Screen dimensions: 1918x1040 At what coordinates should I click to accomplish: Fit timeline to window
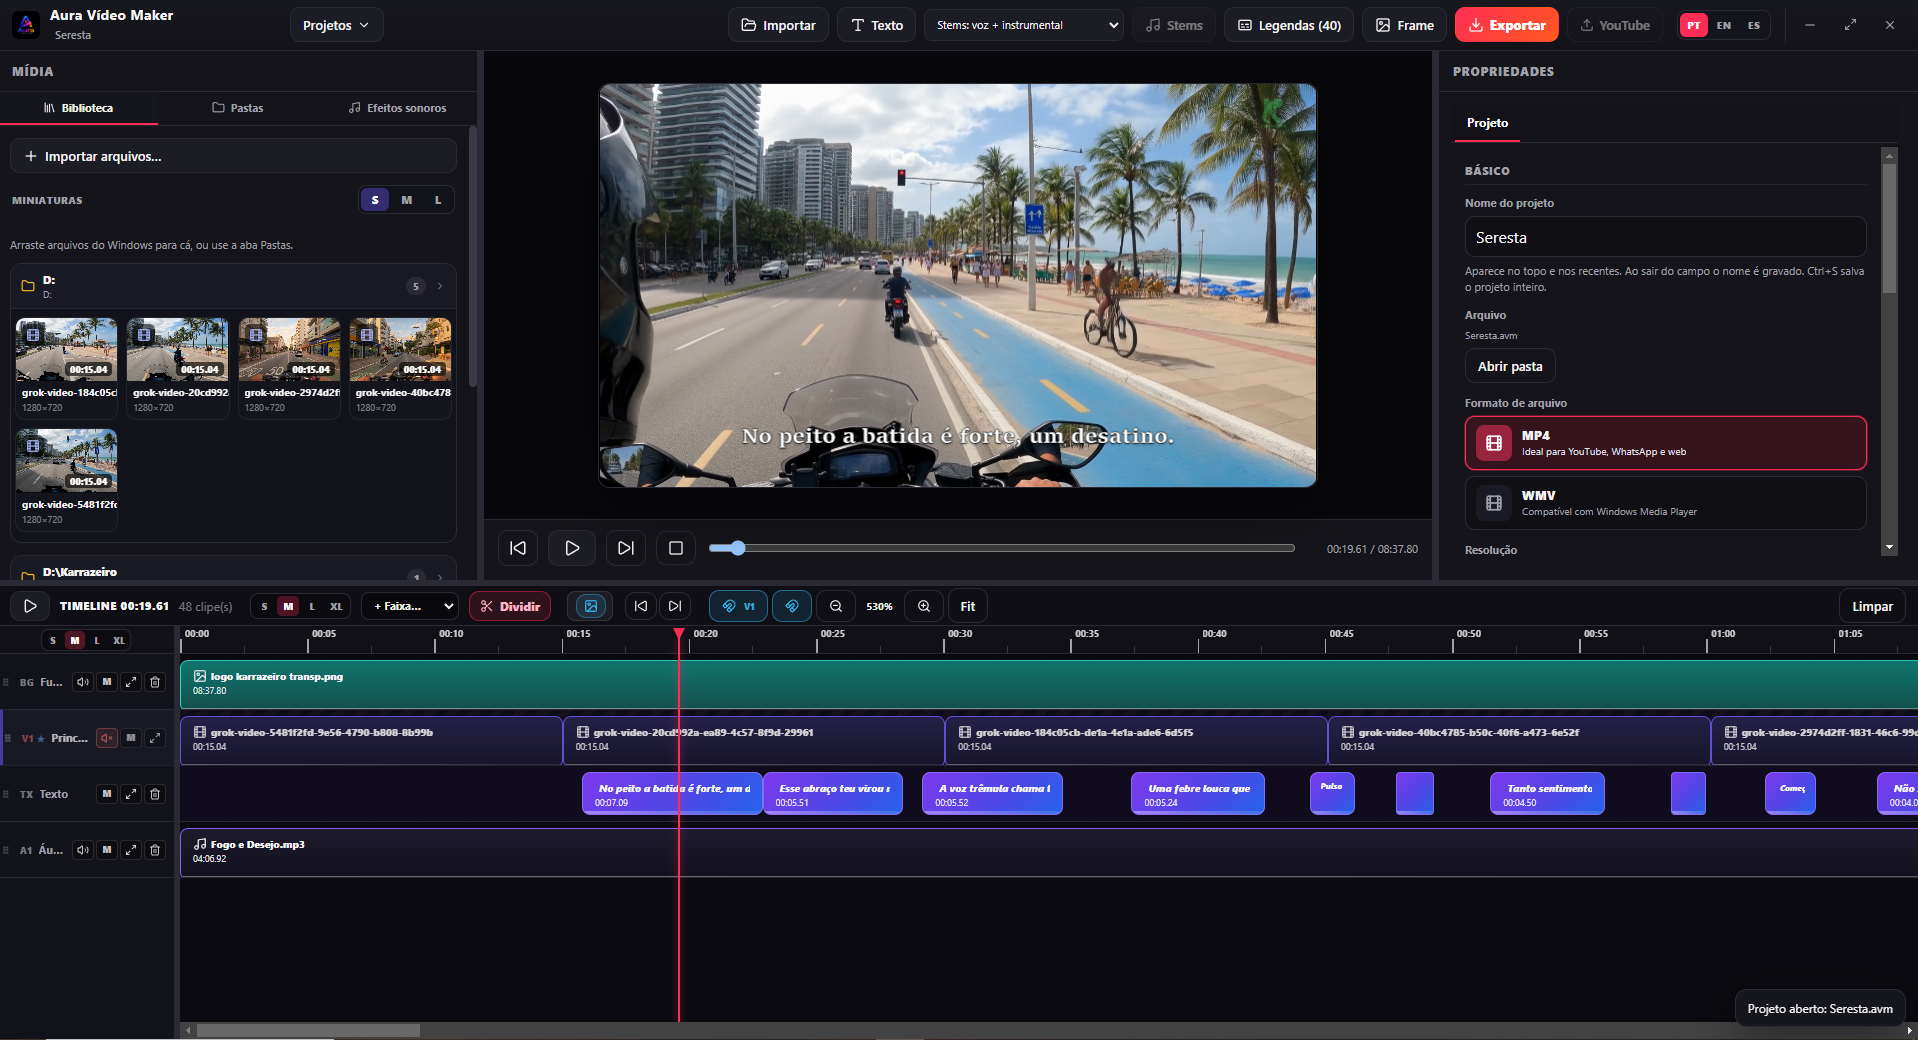coord(968,606)
